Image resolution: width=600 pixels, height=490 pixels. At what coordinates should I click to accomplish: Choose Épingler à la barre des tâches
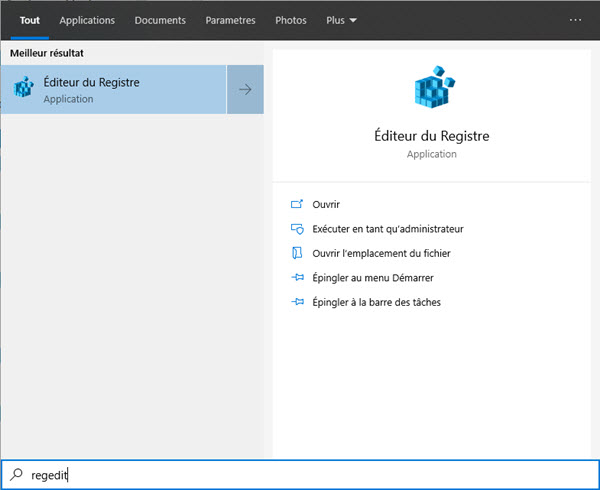377,303
